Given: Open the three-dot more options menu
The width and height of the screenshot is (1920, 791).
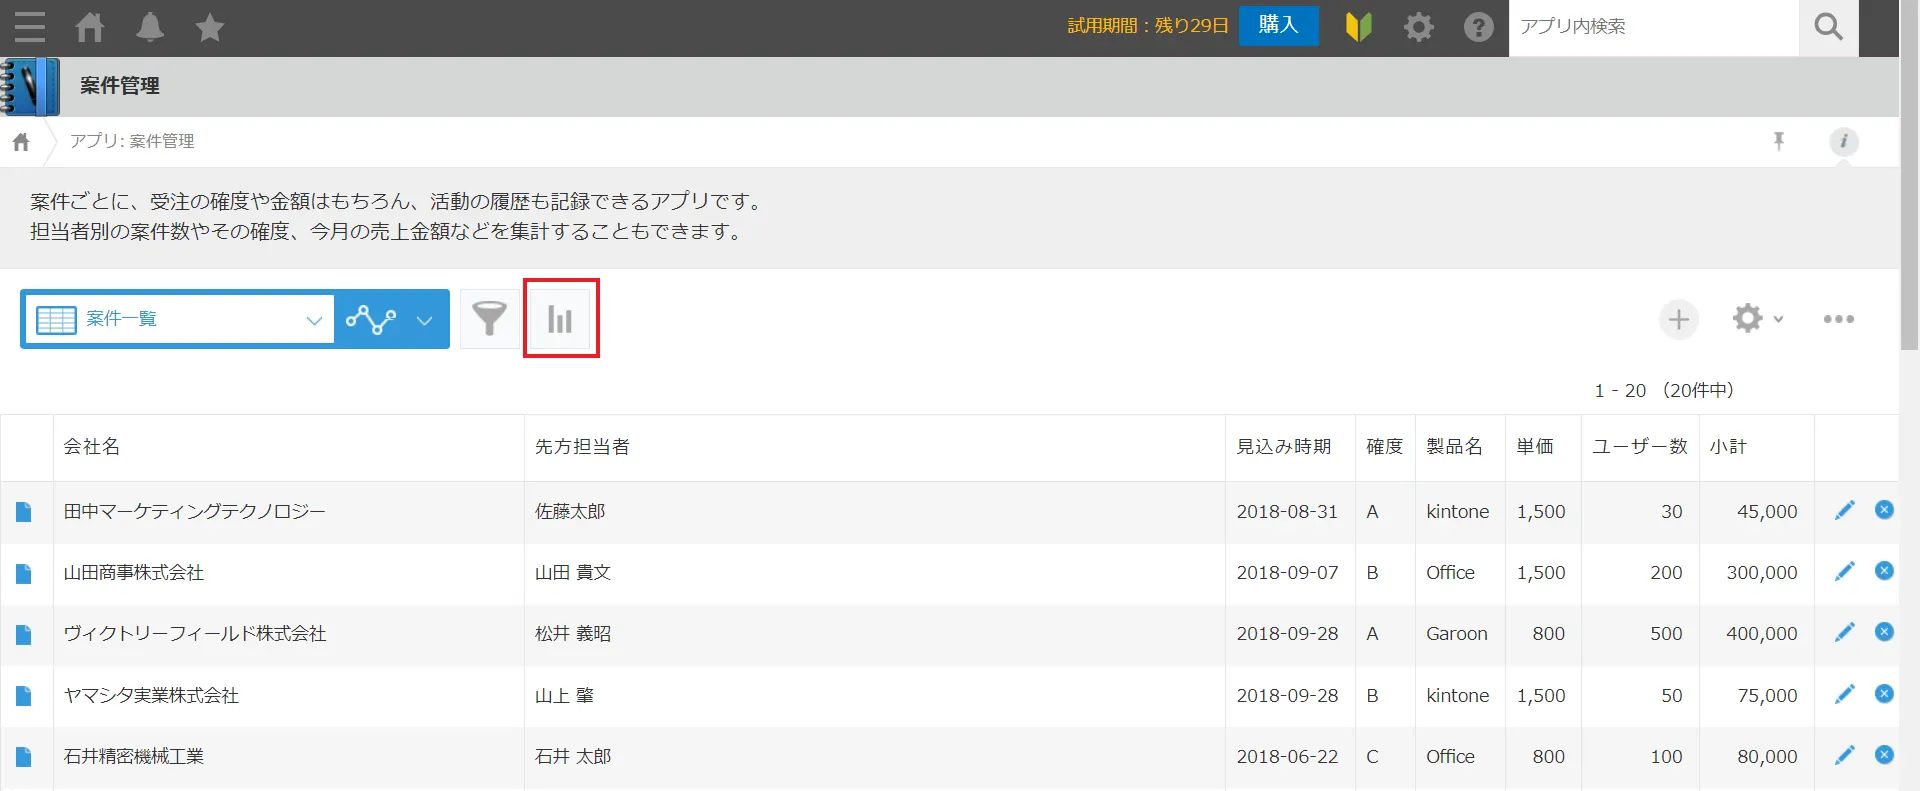Looking at the screenshot, I should coord(1838,319).
